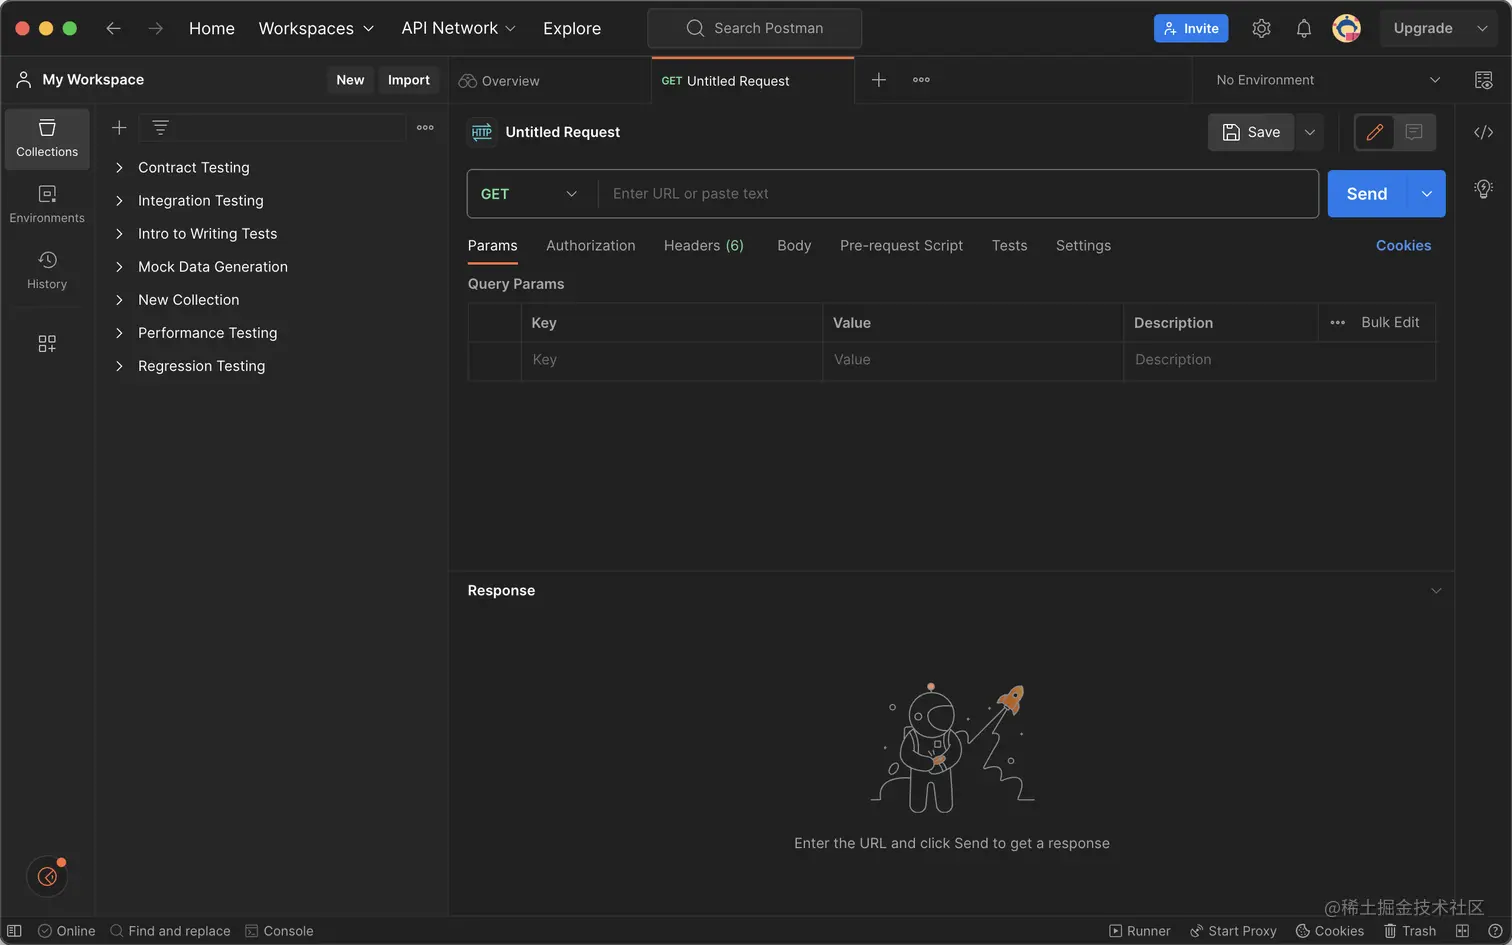The height and width of the screenshot is (945, 1512).
Task: Click the Search Postman box
Action: click(755, 28)
